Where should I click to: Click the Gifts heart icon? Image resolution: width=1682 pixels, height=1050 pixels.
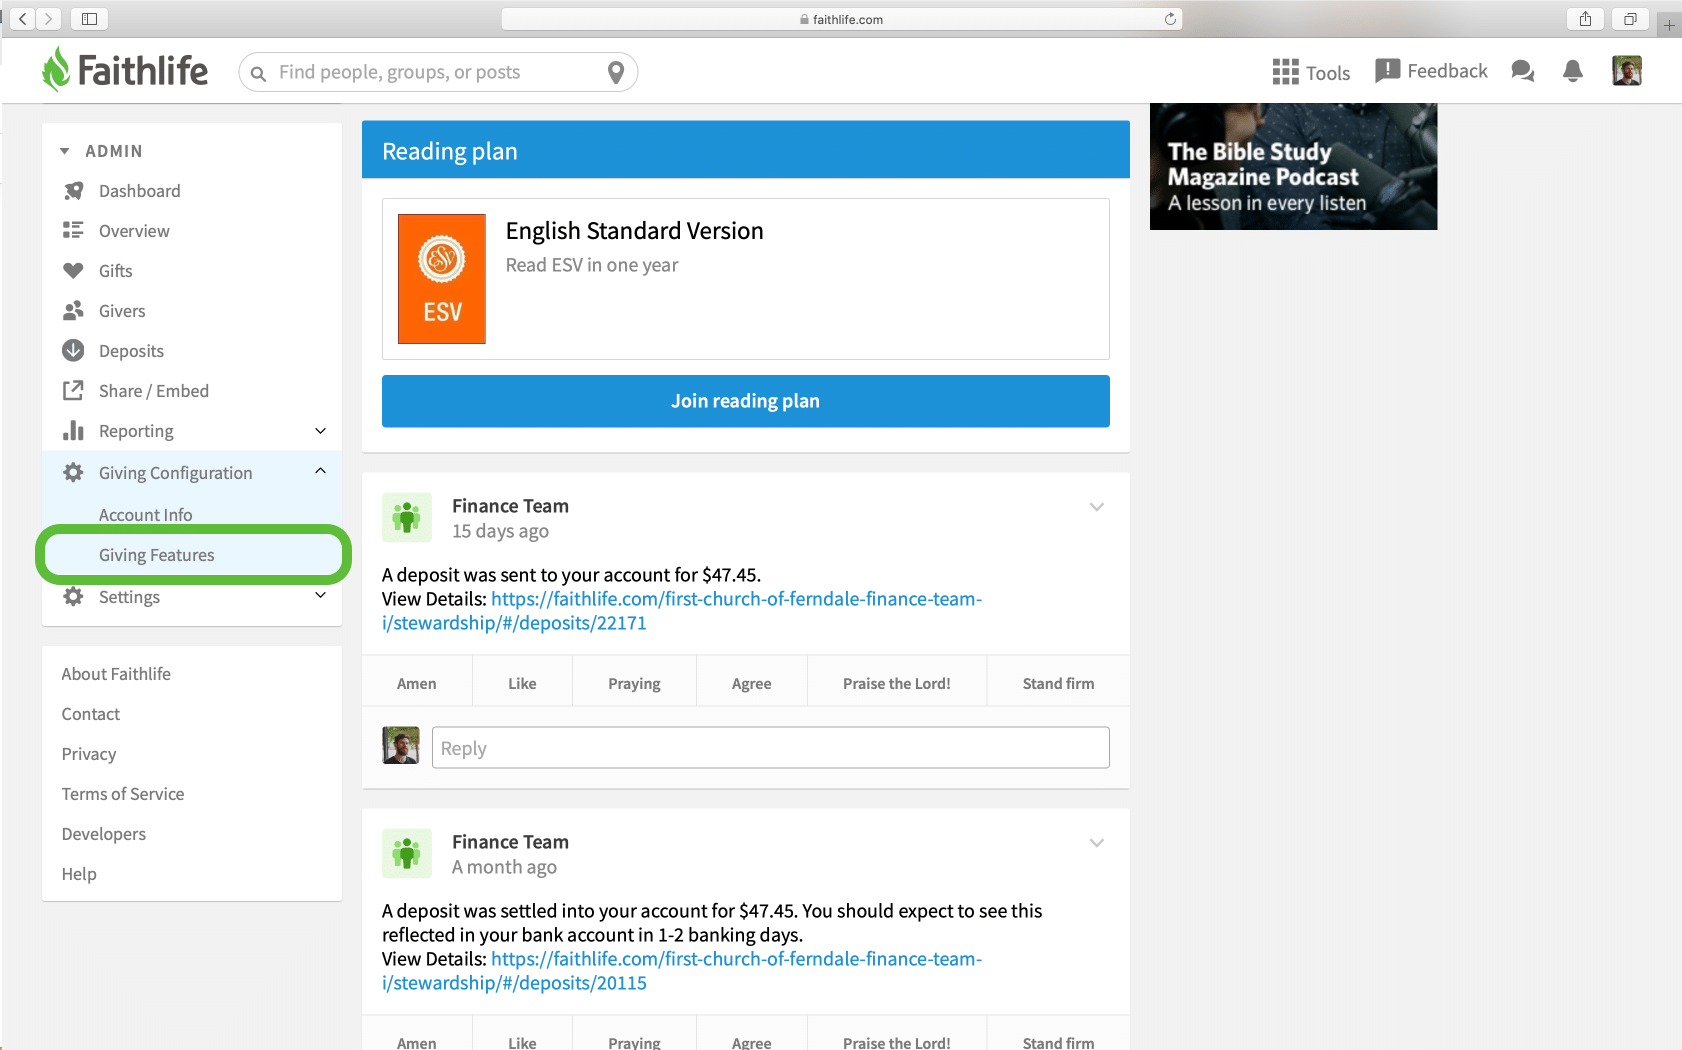[x=73, y=271]
